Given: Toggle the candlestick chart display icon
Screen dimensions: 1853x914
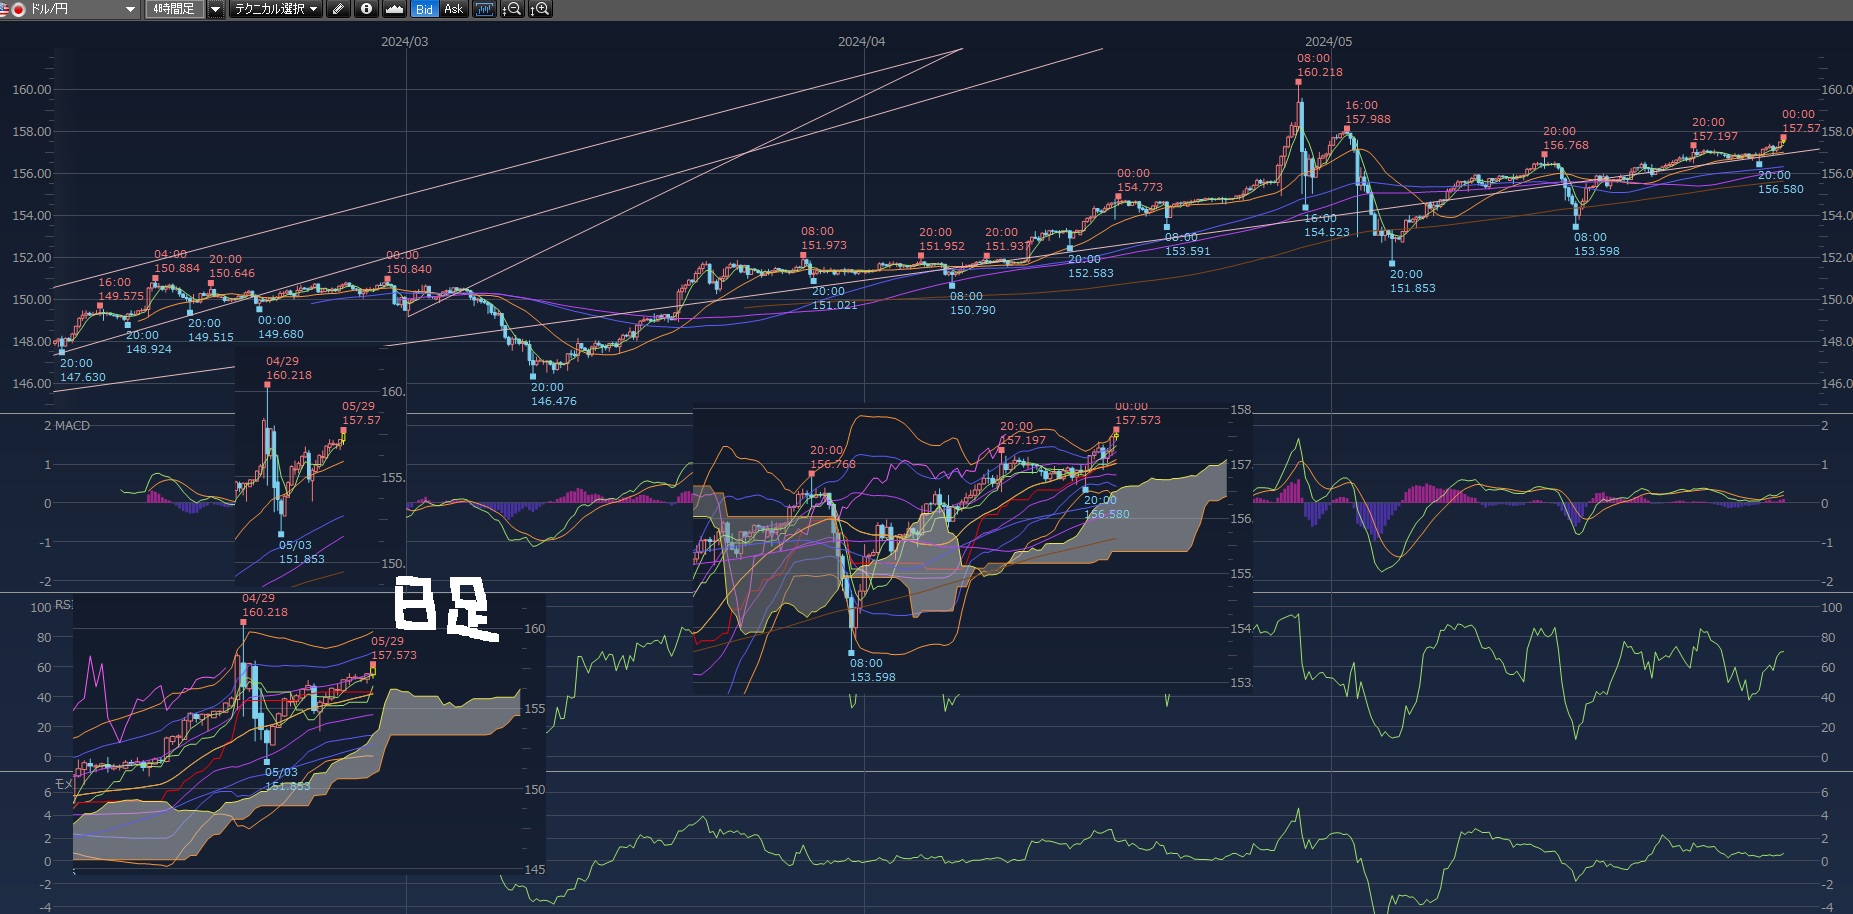Looking at the screenshot, I should 484,9.
